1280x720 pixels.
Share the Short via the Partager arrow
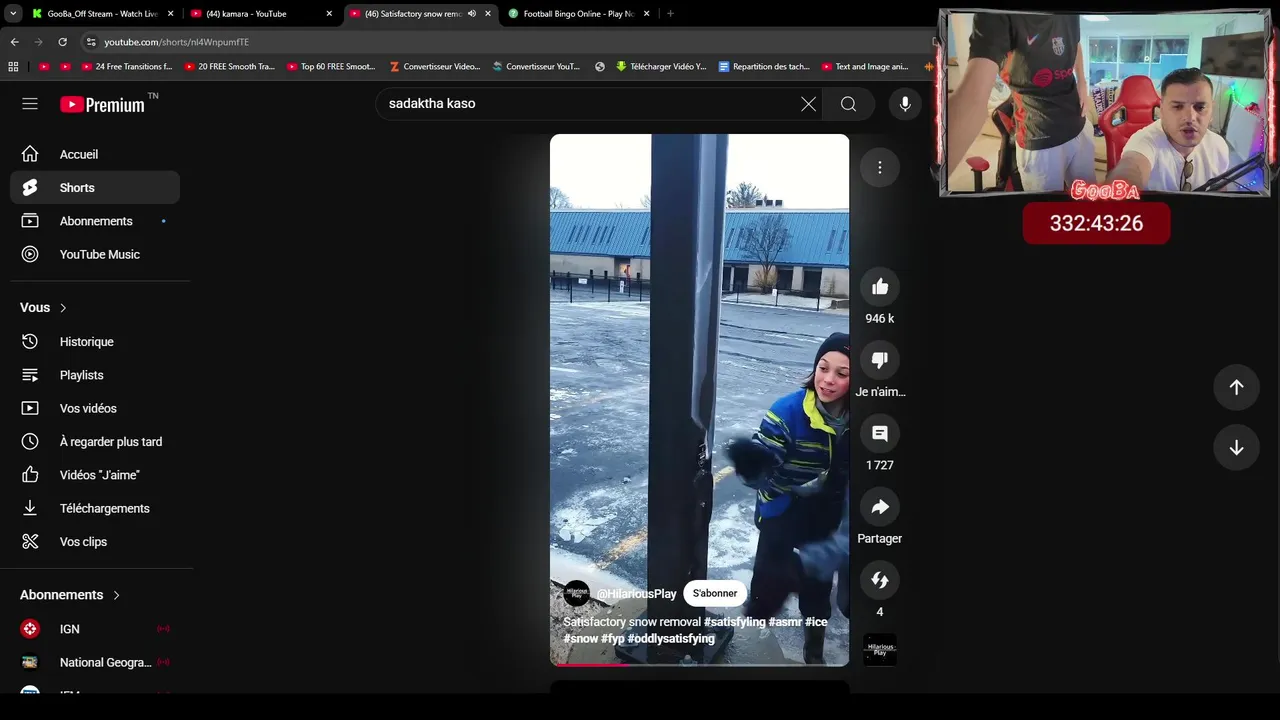pyautogui.click(x=880, y=507)
